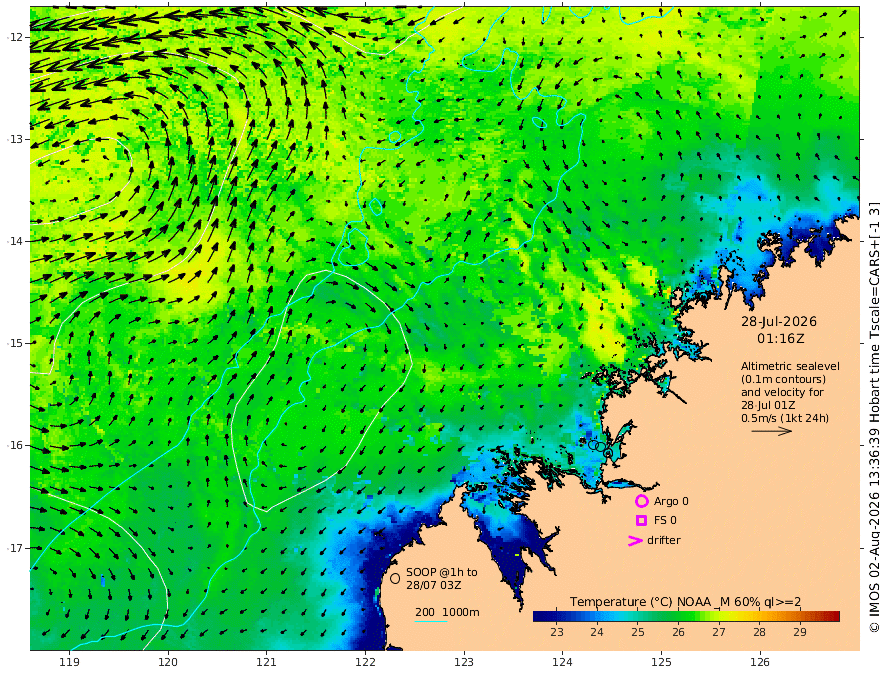Click the SOOP @1h to 28/07 03Z label

[442, 578]
